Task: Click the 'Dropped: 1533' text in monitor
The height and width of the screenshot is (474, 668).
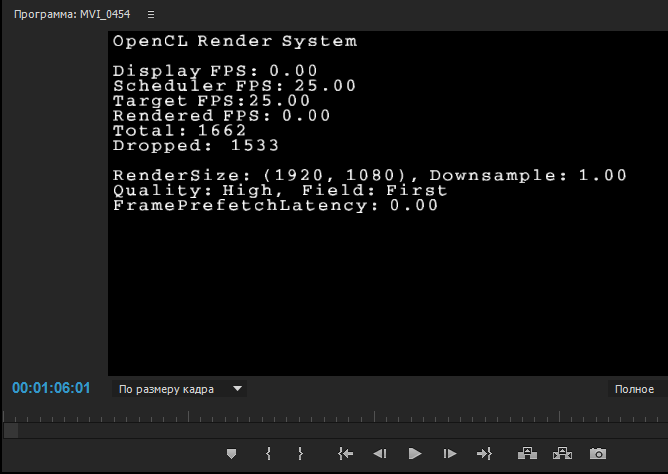Action: (196, 146)
